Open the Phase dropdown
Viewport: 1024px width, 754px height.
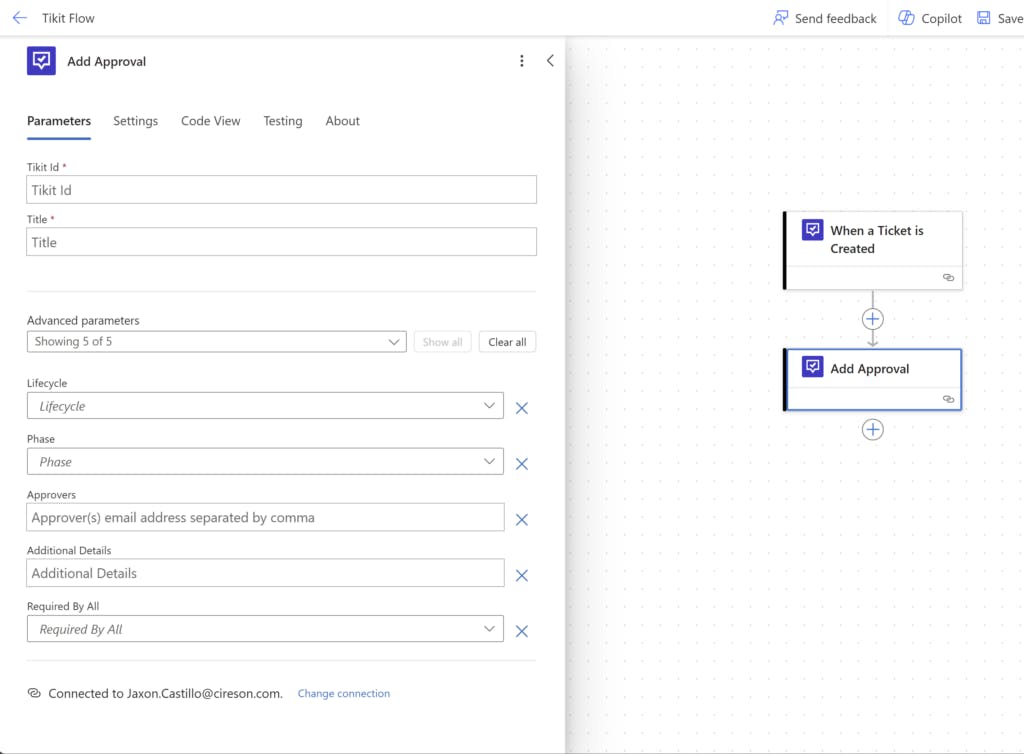point(265,462)
